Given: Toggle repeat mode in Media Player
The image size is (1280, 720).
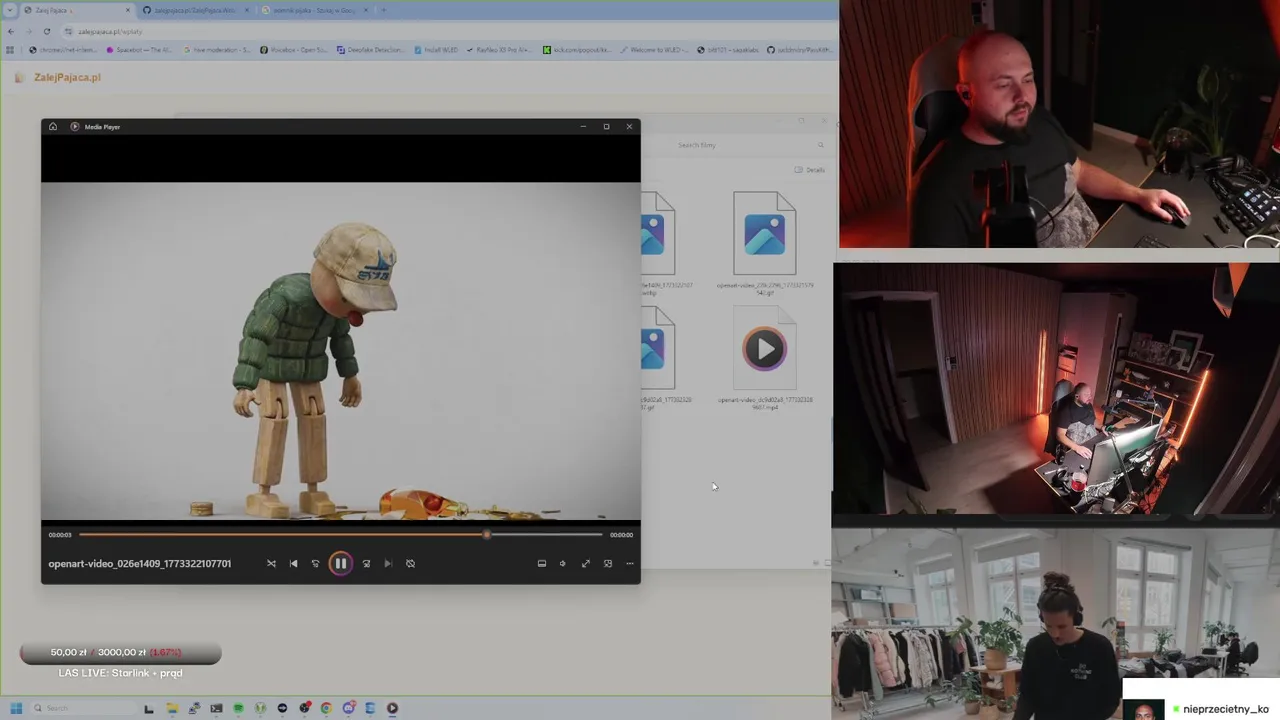Looking at the screenshot, I should pyautogui.click(x=410, y=564).
